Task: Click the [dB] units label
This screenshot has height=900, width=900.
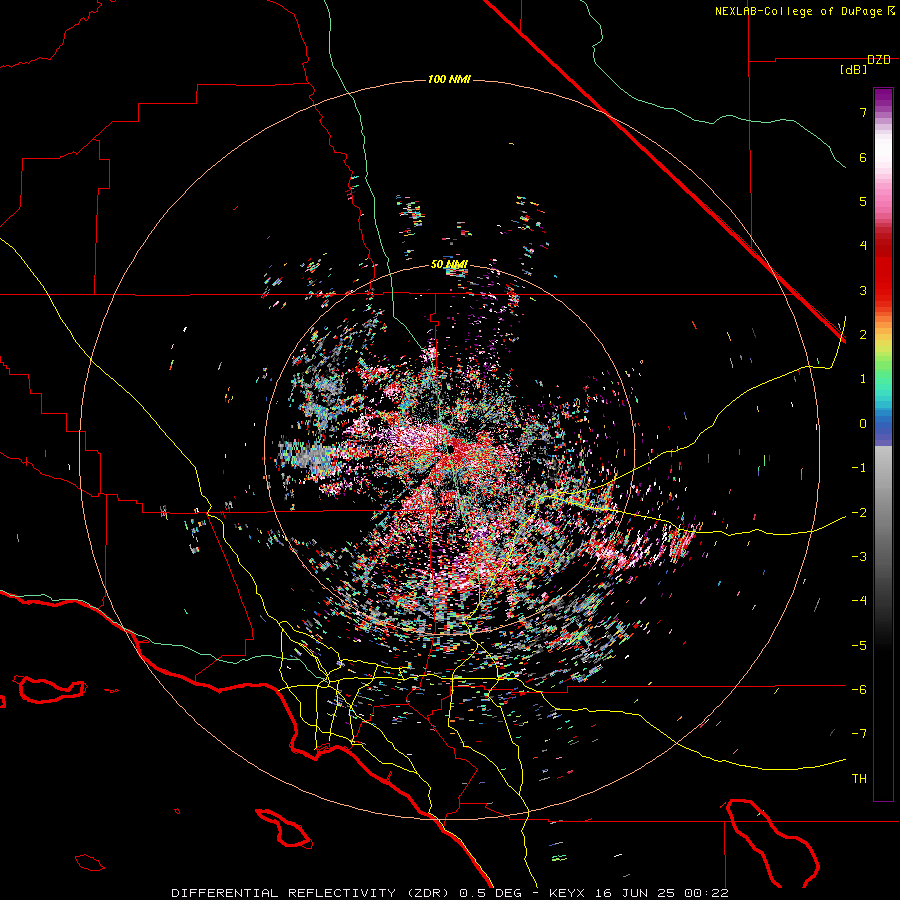Action: 854,70
